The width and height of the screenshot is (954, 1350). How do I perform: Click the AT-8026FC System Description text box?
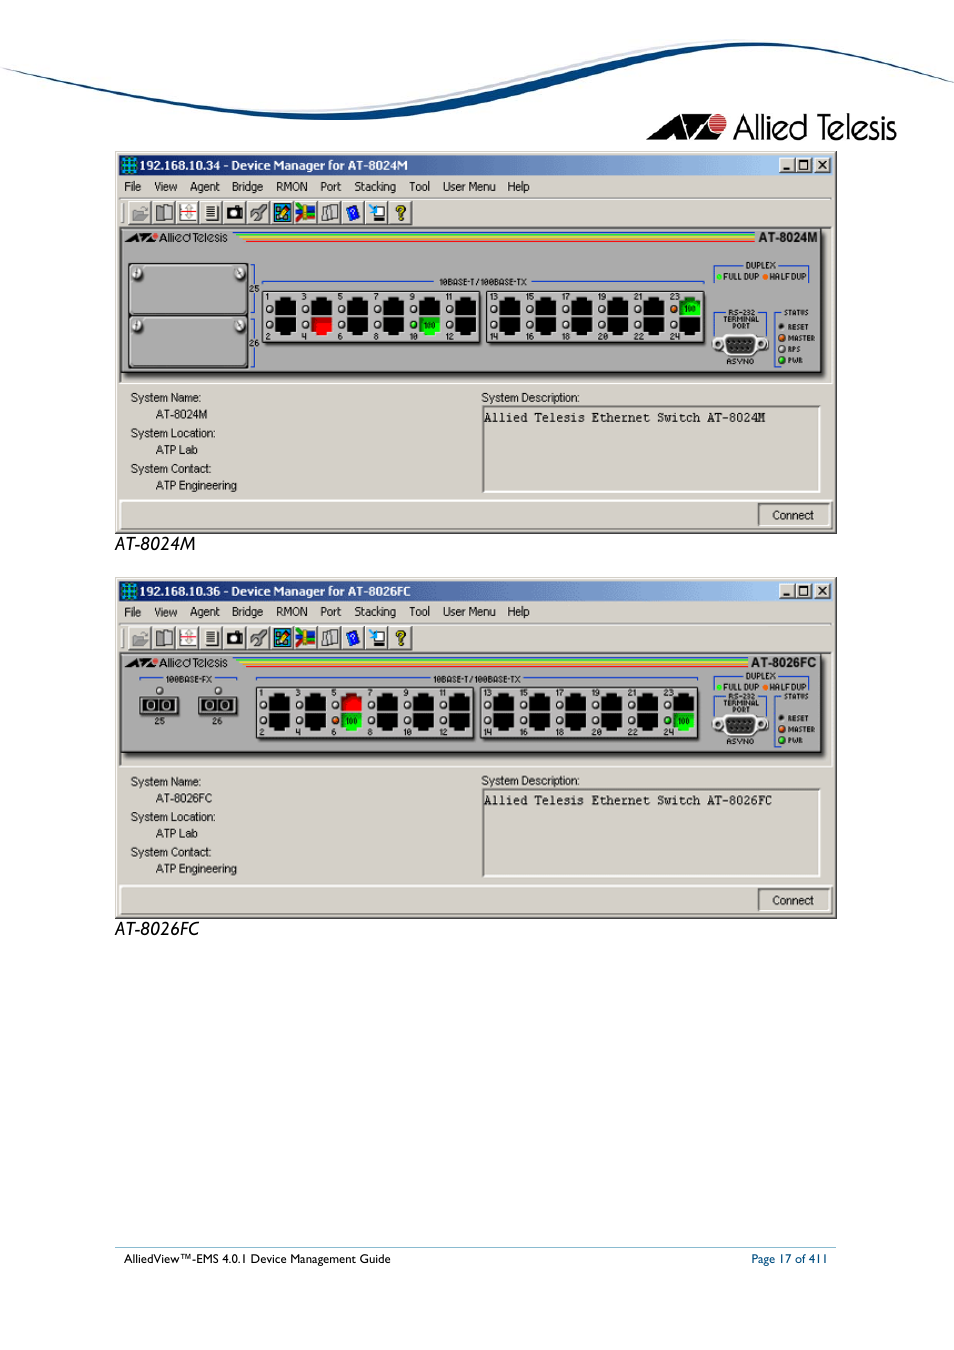pos(651,832)
